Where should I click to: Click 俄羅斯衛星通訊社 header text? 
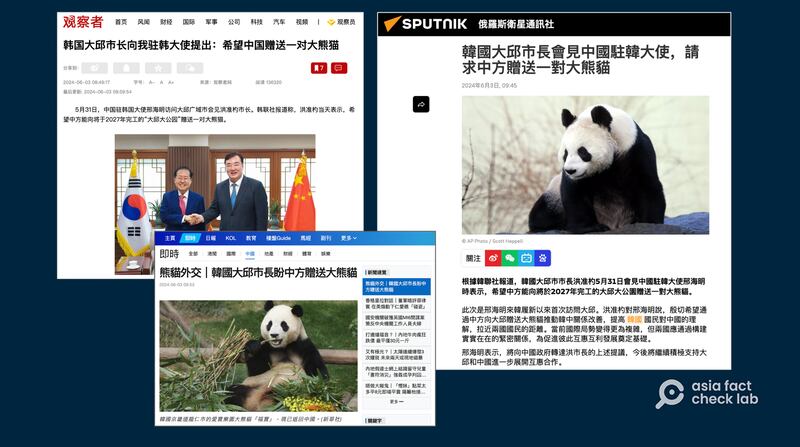[x=516, y=24]
